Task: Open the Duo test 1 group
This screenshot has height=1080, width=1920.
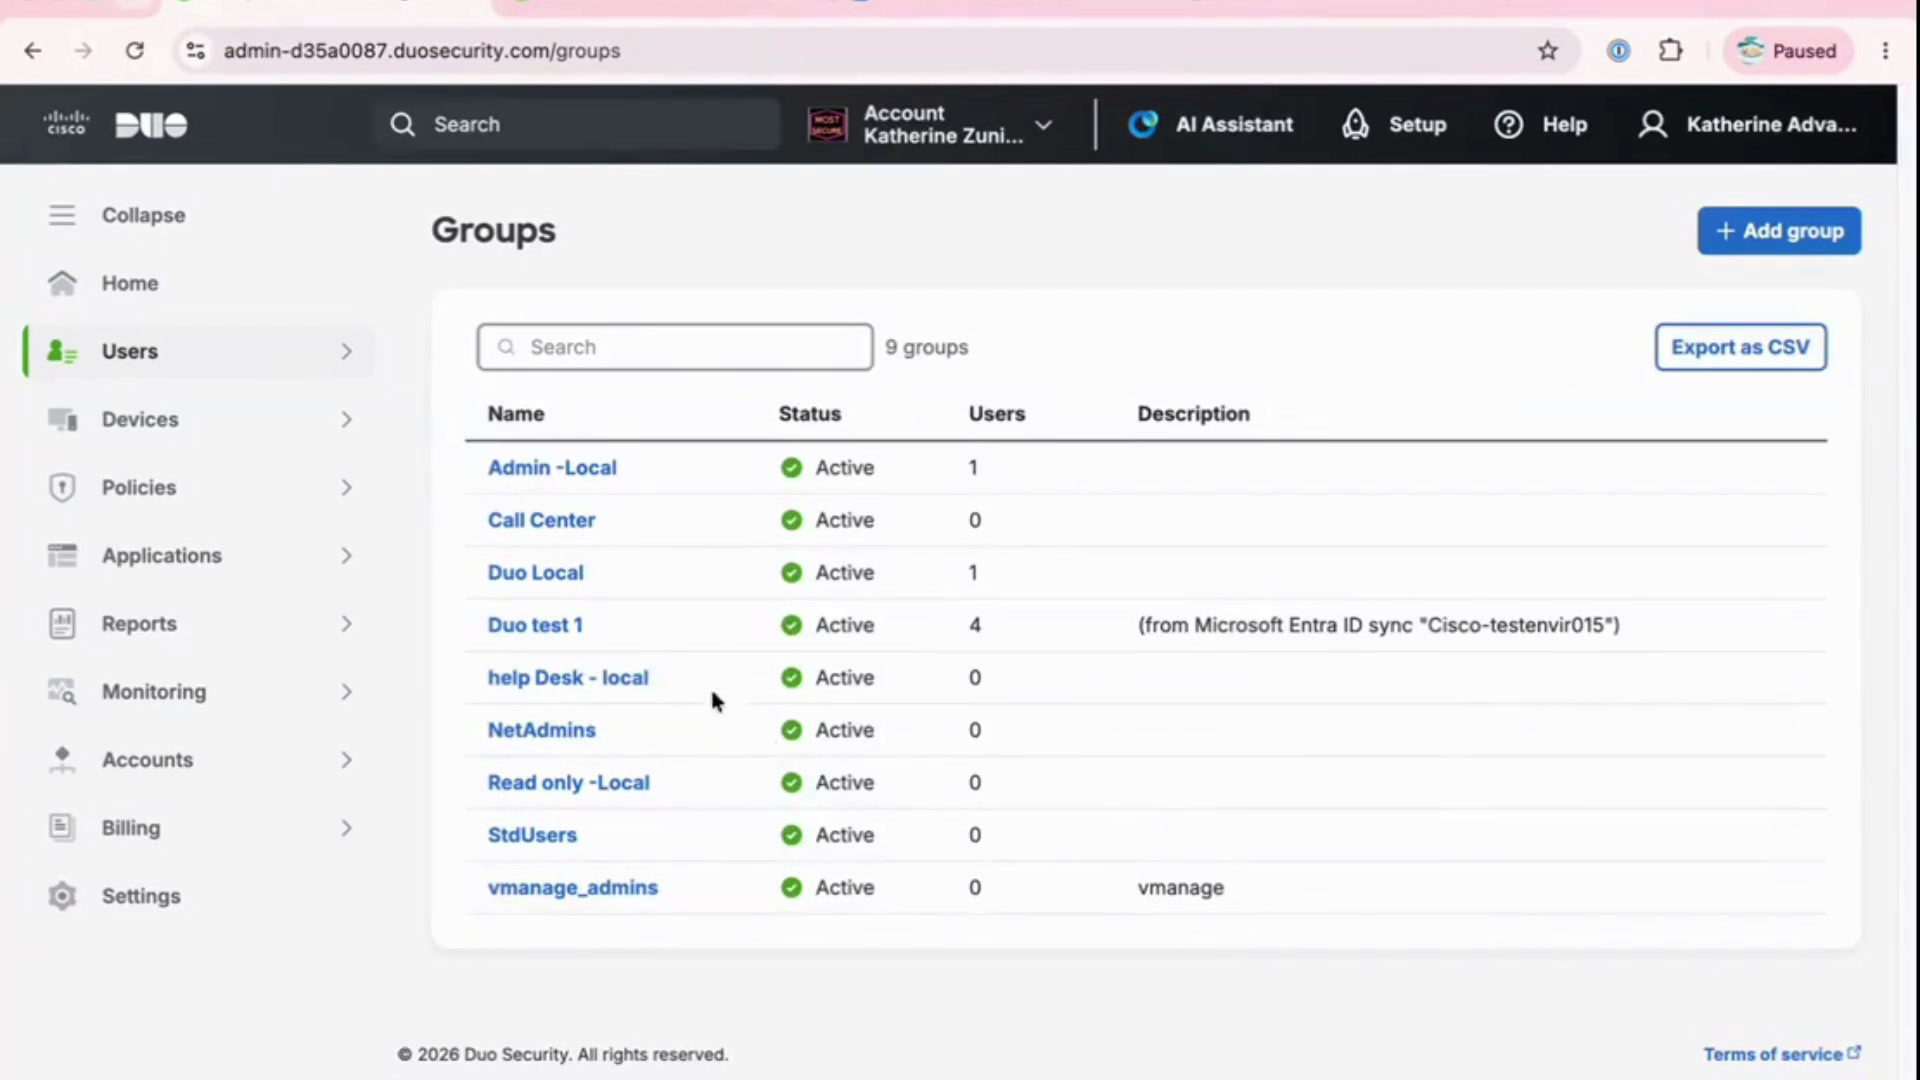Action: point(535,625)
